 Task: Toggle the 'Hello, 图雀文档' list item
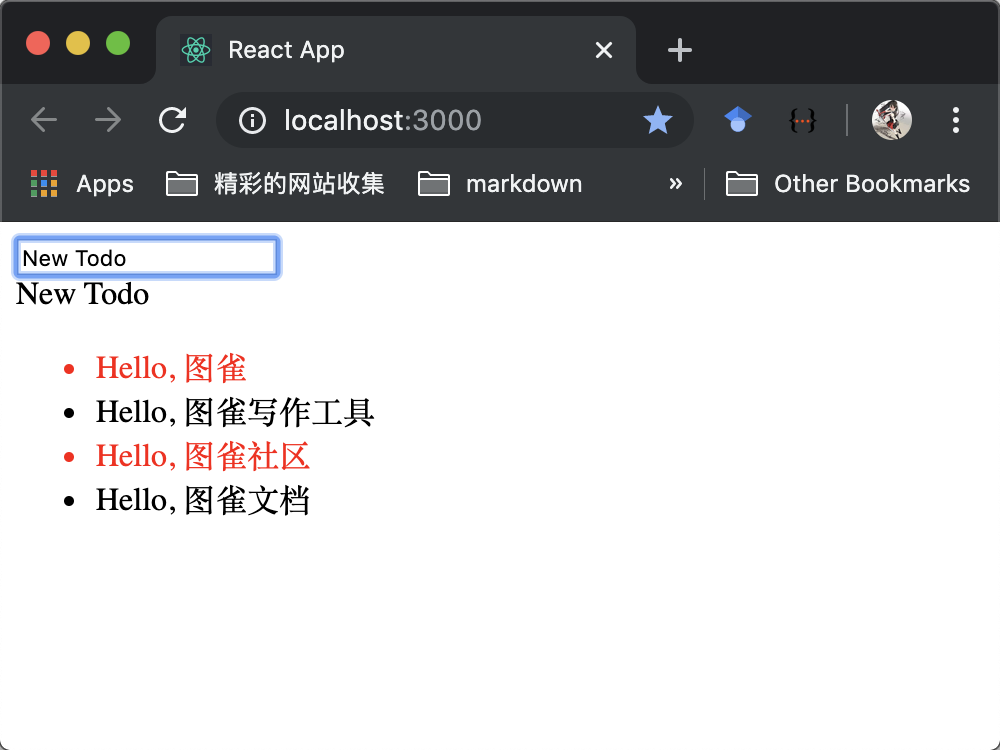pyautogui.click(x=203, y=499)
